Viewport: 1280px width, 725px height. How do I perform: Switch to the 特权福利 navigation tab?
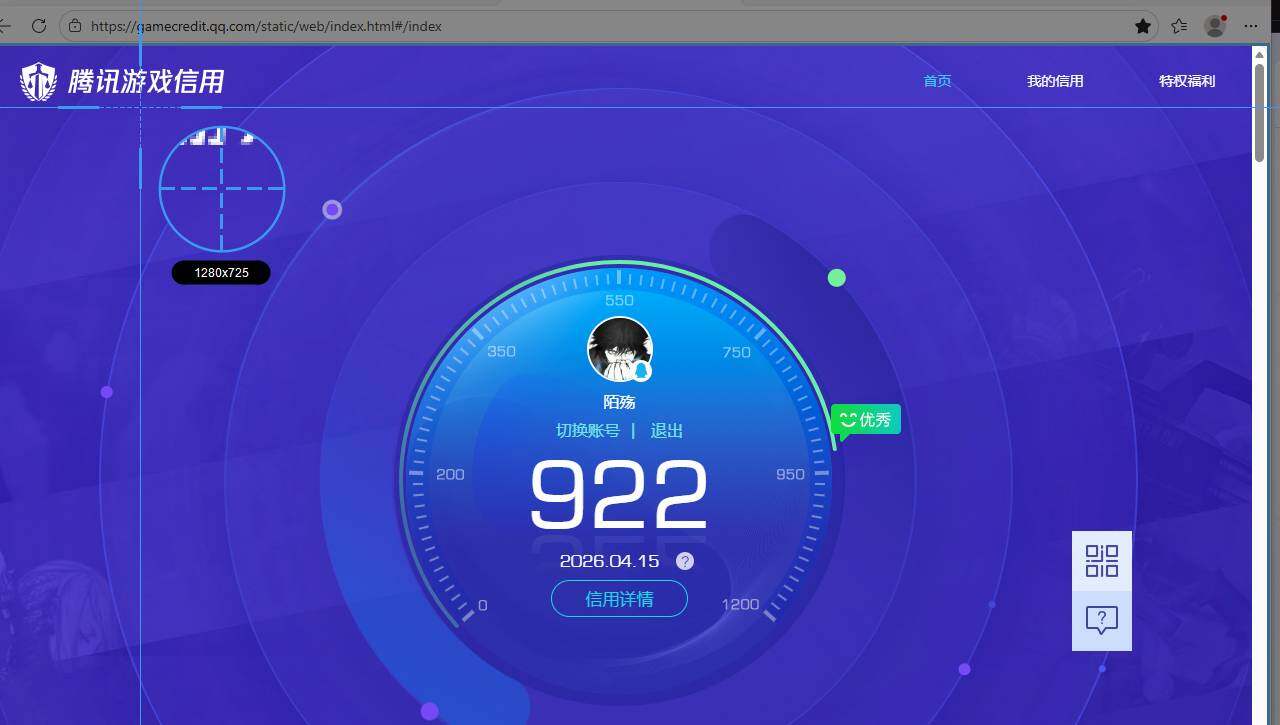click(x=1187, y=81)
